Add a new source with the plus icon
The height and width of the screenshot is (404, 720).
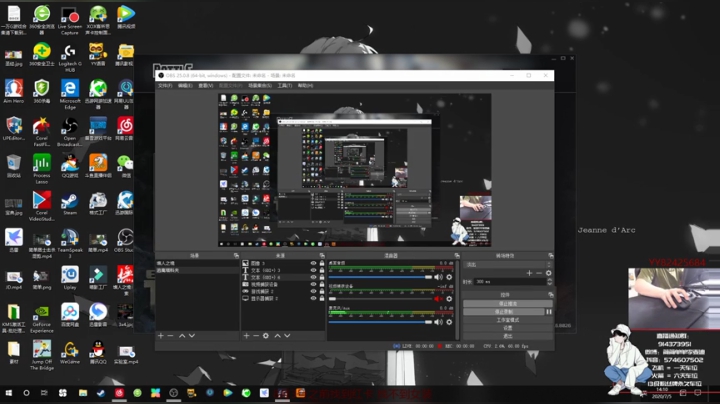(246, 336)
